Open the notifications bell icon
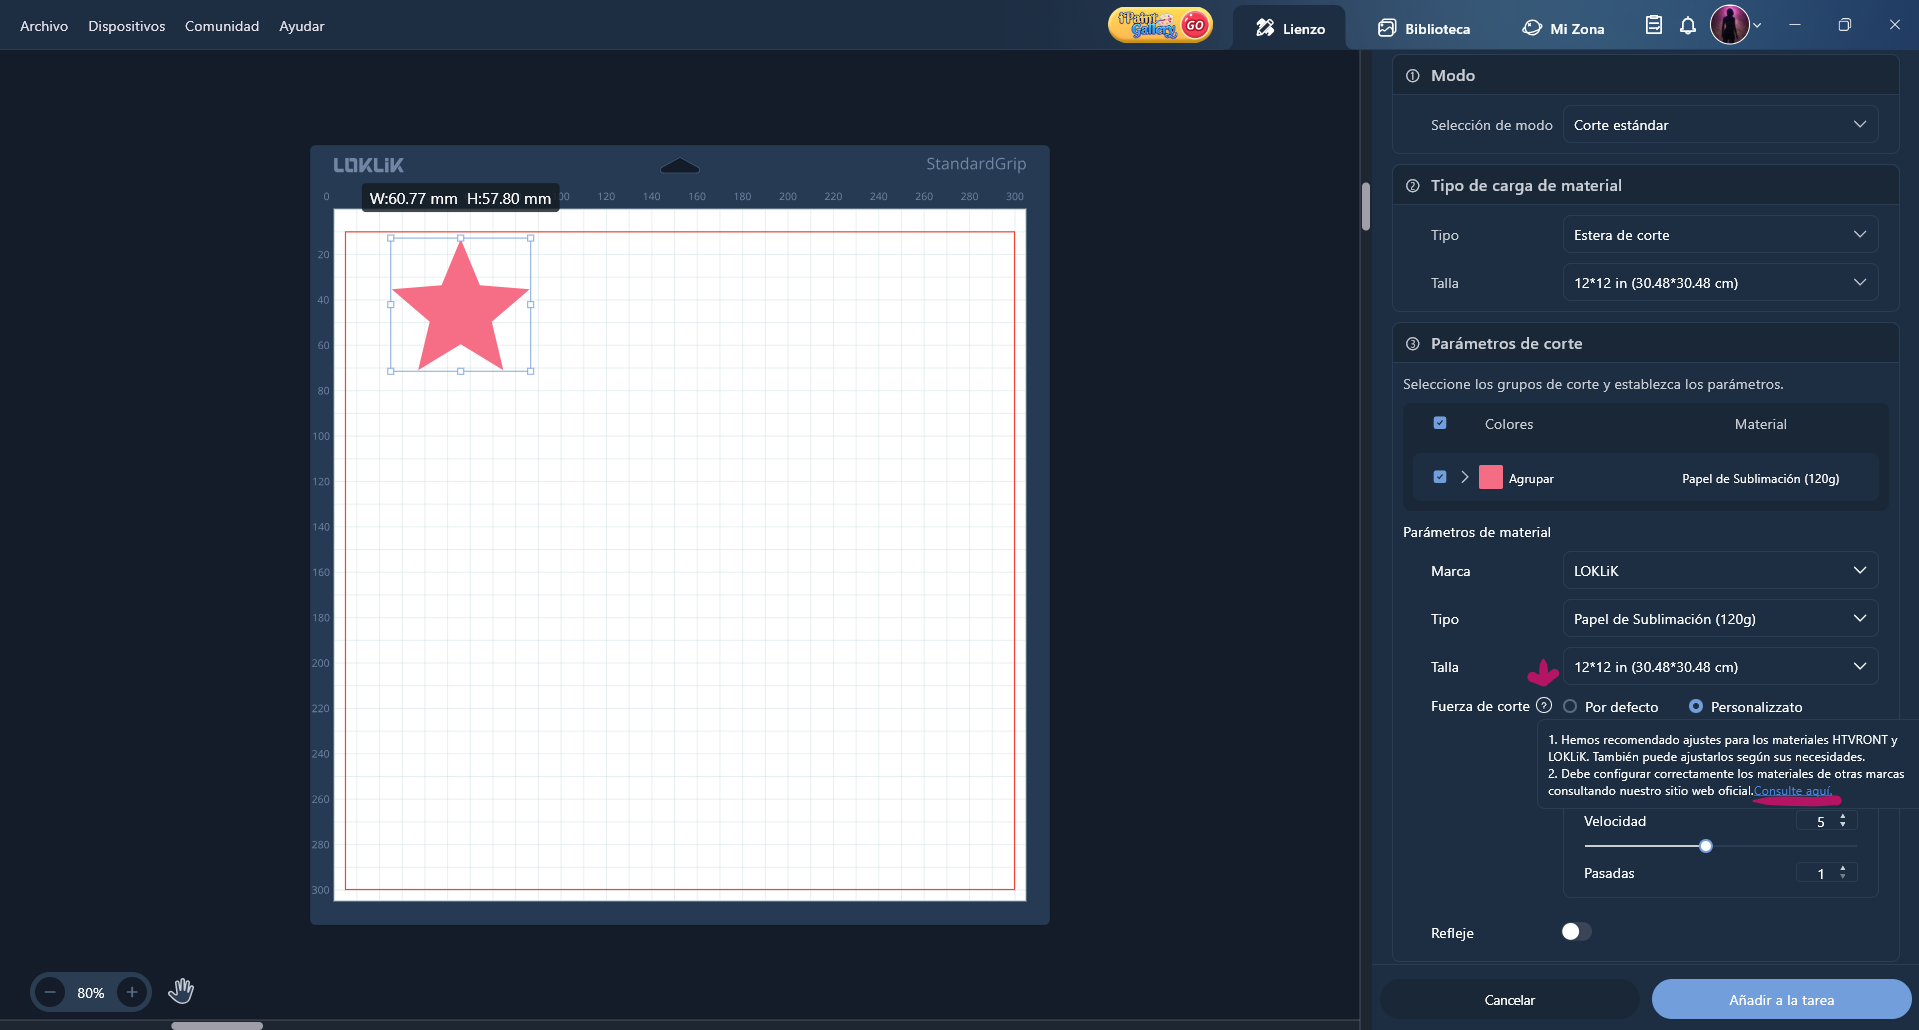The width and height of the screenshot is (1919, 1030). (x=1688, y=26)
